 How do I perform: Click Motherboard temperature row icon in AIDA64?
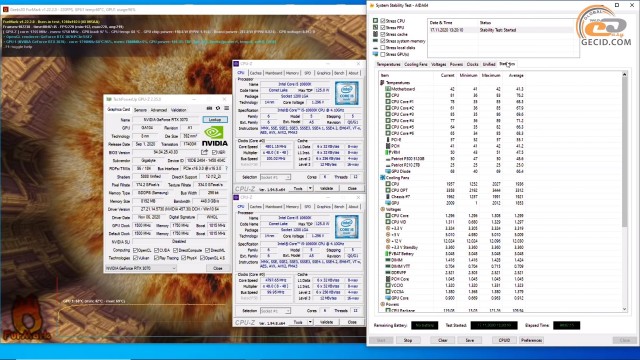pyautogui.click(x=389, y=89)
